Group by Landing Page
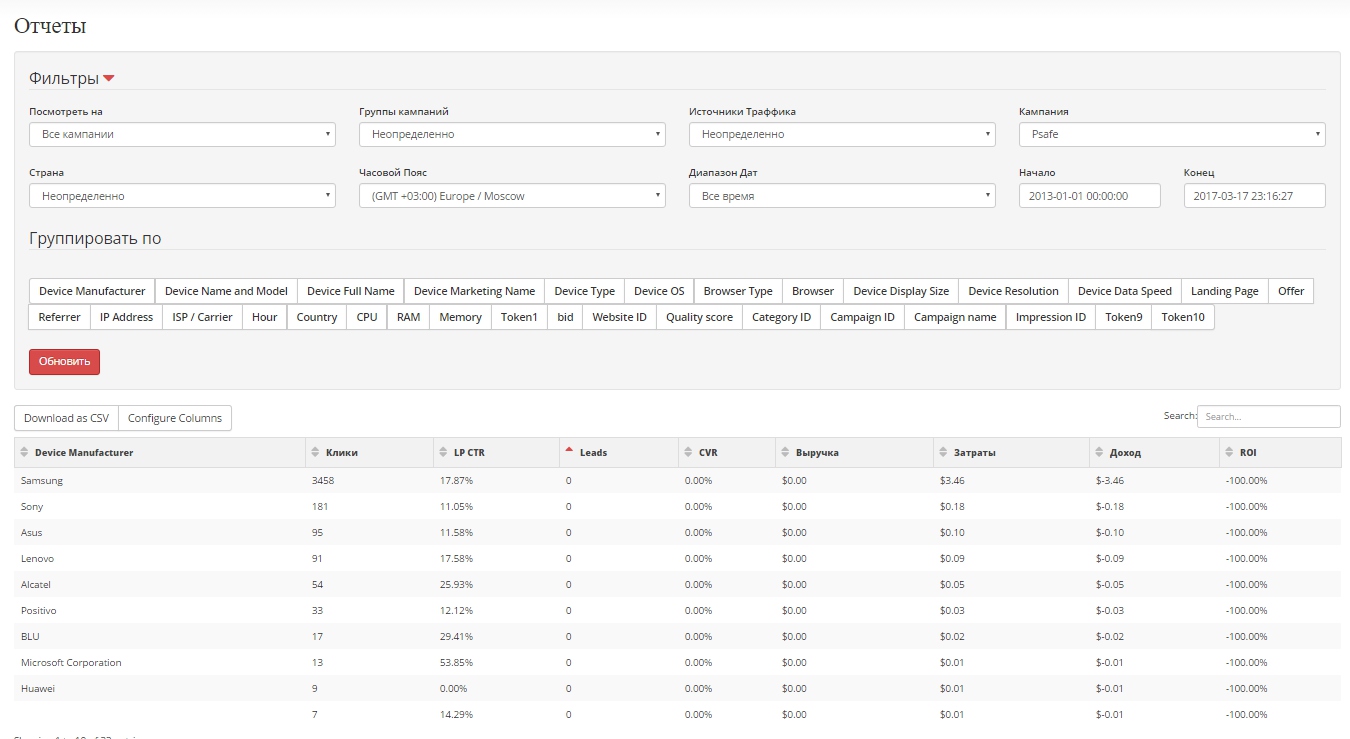Image resolution: width=1350 pixels, height=739 pixels. click(x=1225, y=291)
